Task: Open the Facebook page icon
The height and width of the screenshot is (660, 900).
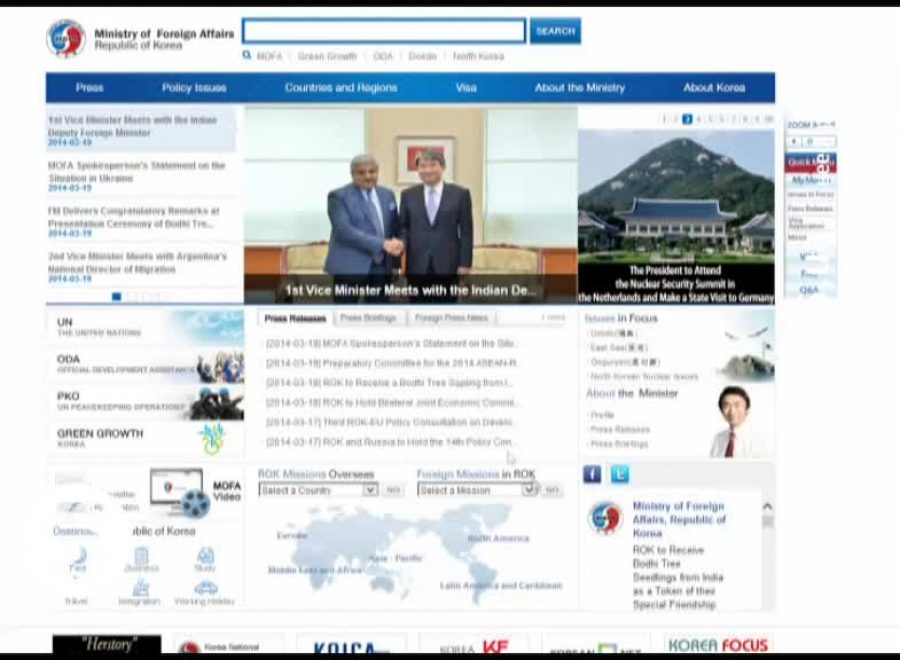Action: tap(592, 474)
